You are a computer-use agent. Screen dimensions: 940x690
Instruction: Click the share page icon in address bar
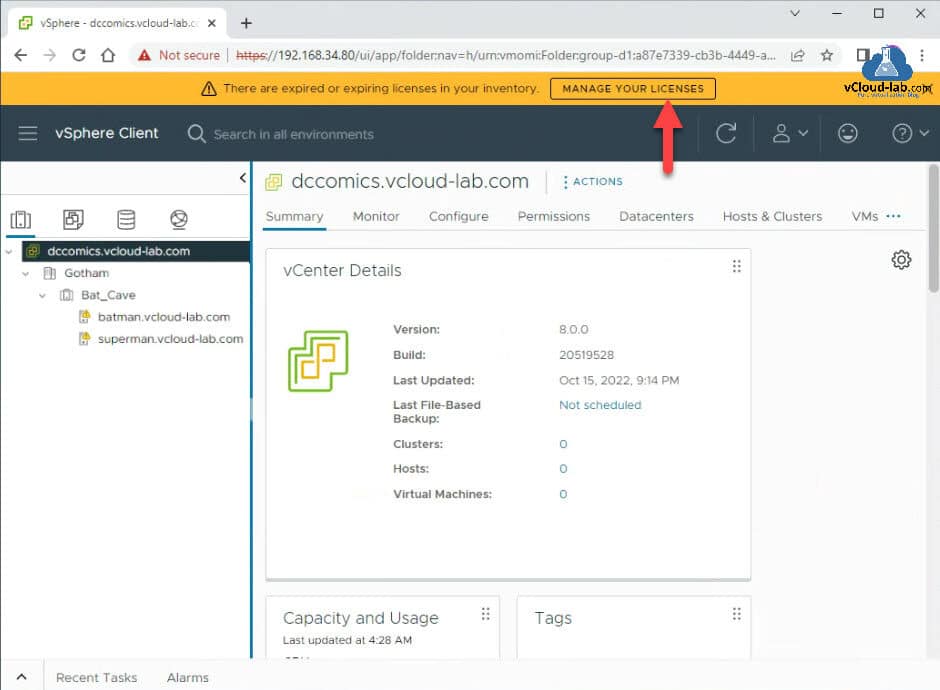[797, 55]
